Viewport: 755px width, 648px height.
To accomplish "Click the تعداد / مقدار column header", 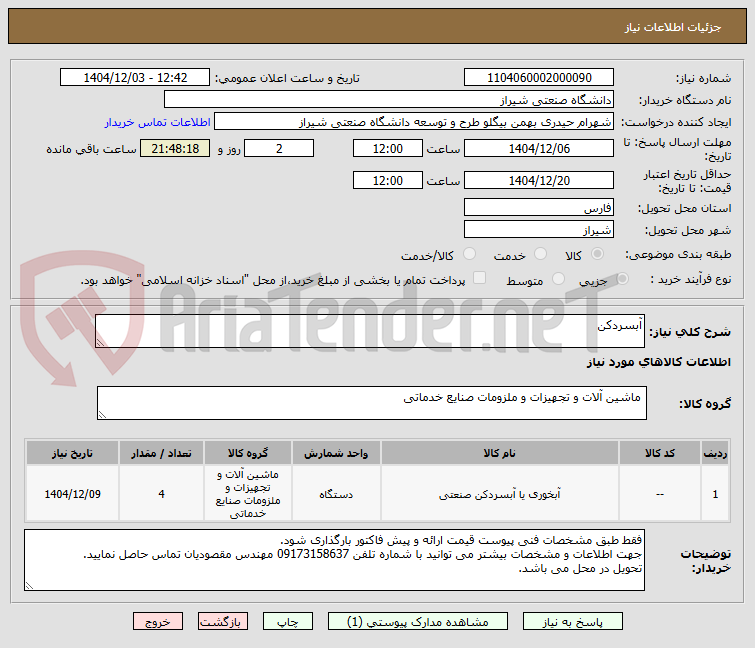I will tap(161, 453).
